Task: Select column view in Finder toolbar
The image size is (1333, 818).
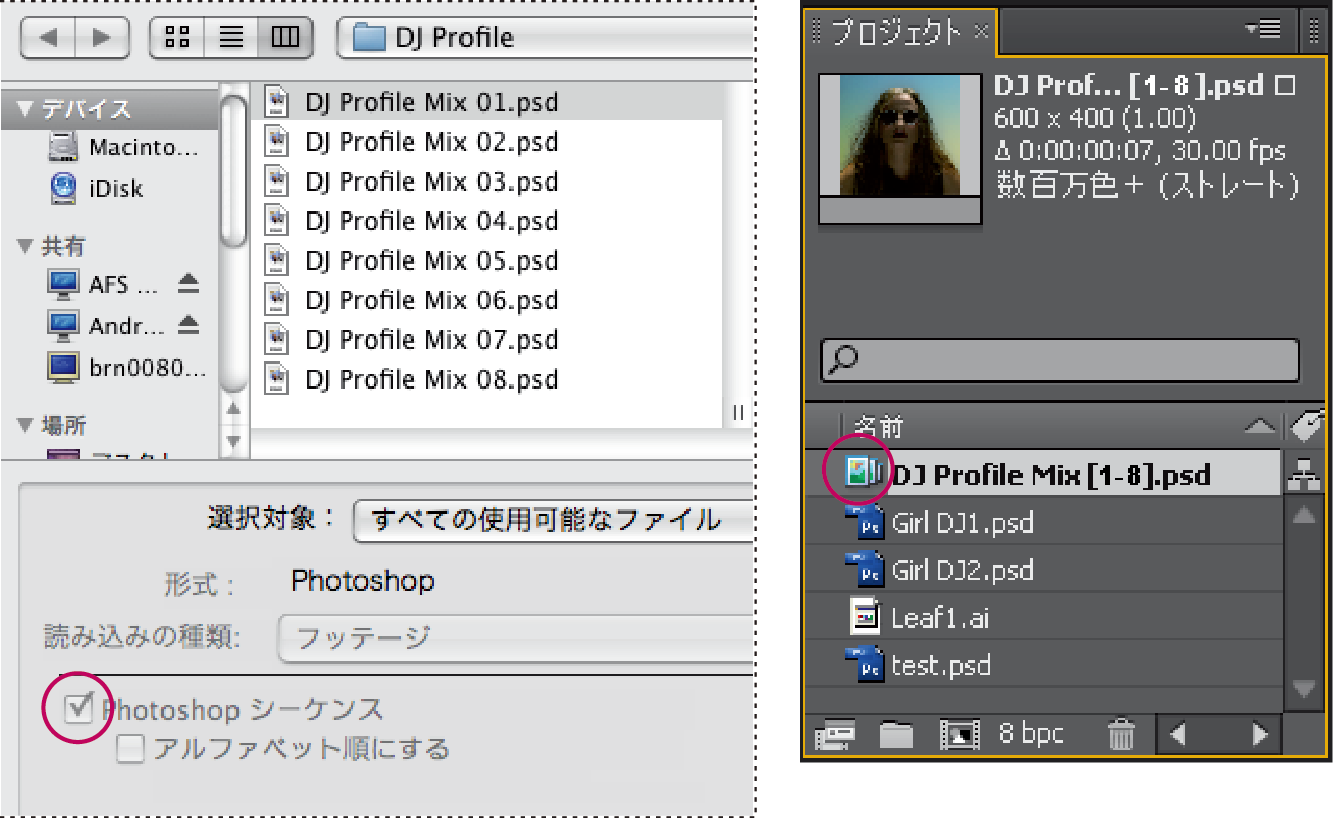Action: 284,37
